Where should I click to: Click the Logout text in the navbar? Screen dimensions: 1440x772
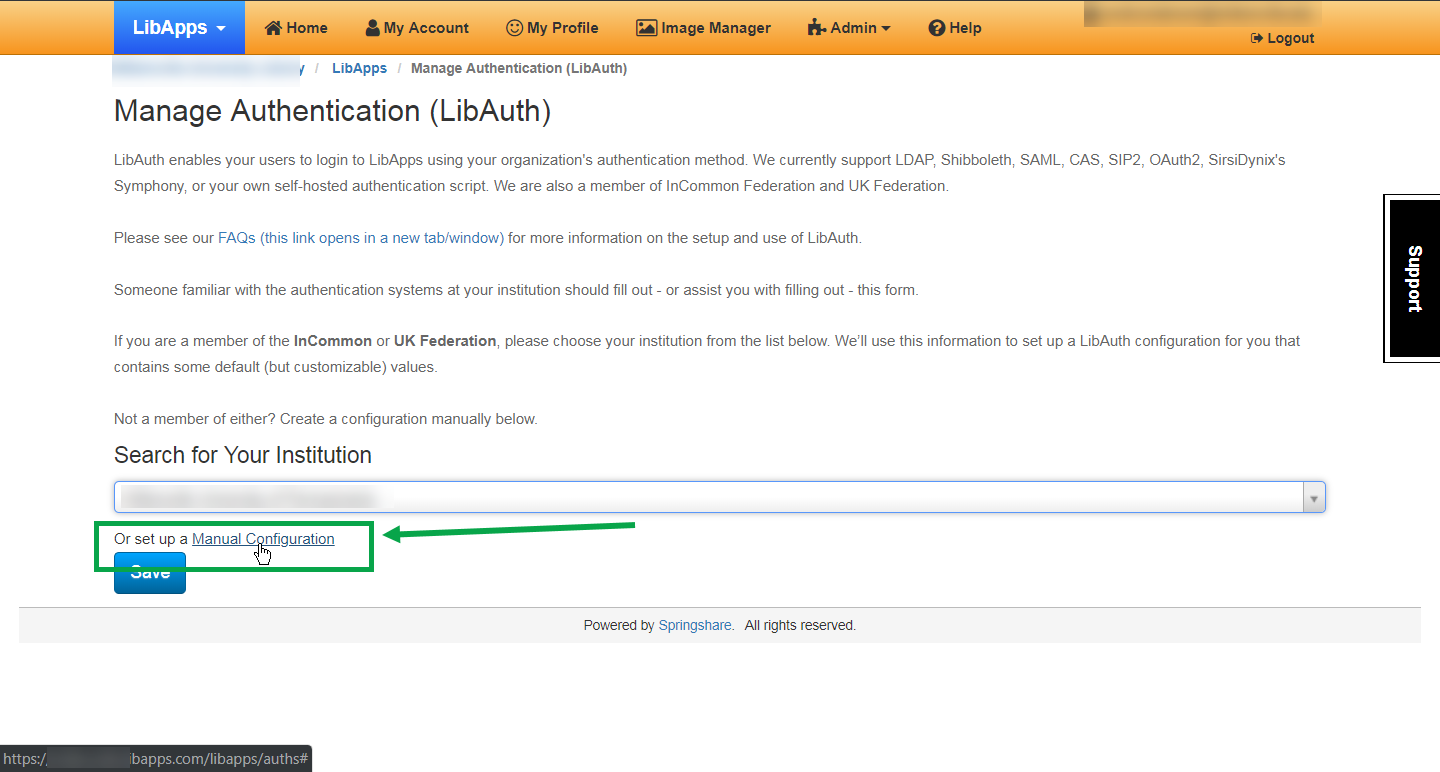coord(1290,38)
